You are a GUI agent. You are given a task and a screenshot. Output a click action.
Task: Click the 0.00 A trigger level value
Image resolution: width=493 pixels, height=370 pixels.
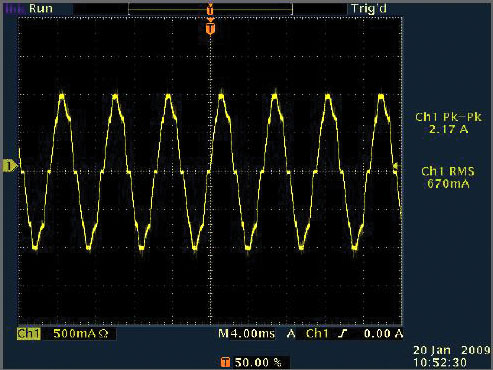tap(383, 333)
